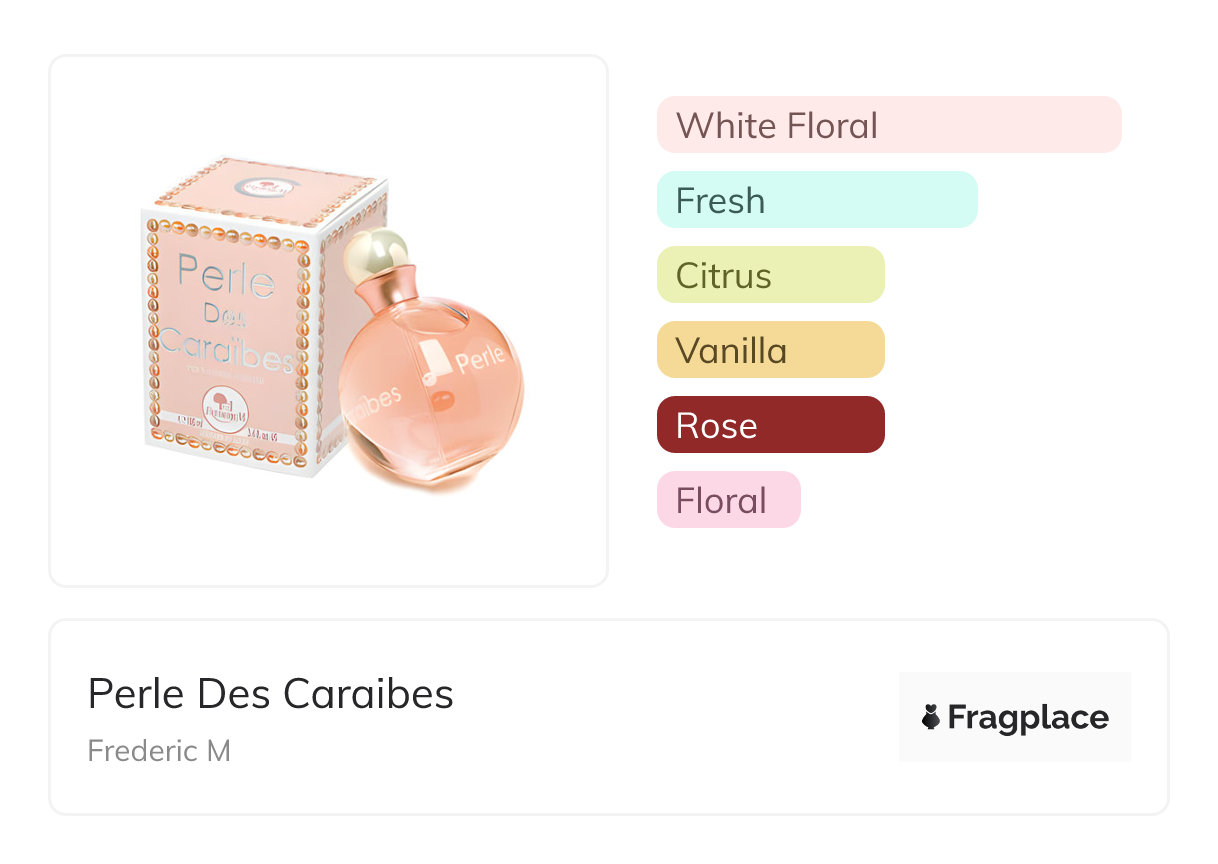Click the Fragplace wordmark text

coord(1028,717)
